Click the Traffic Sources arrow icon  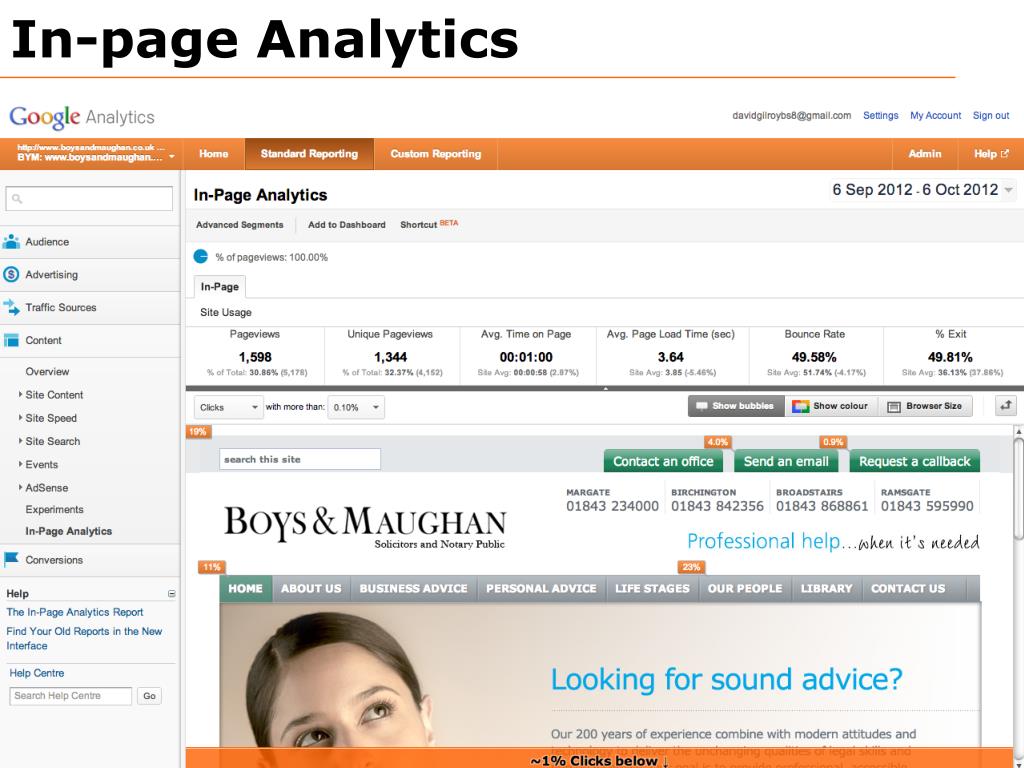[11, 307]
